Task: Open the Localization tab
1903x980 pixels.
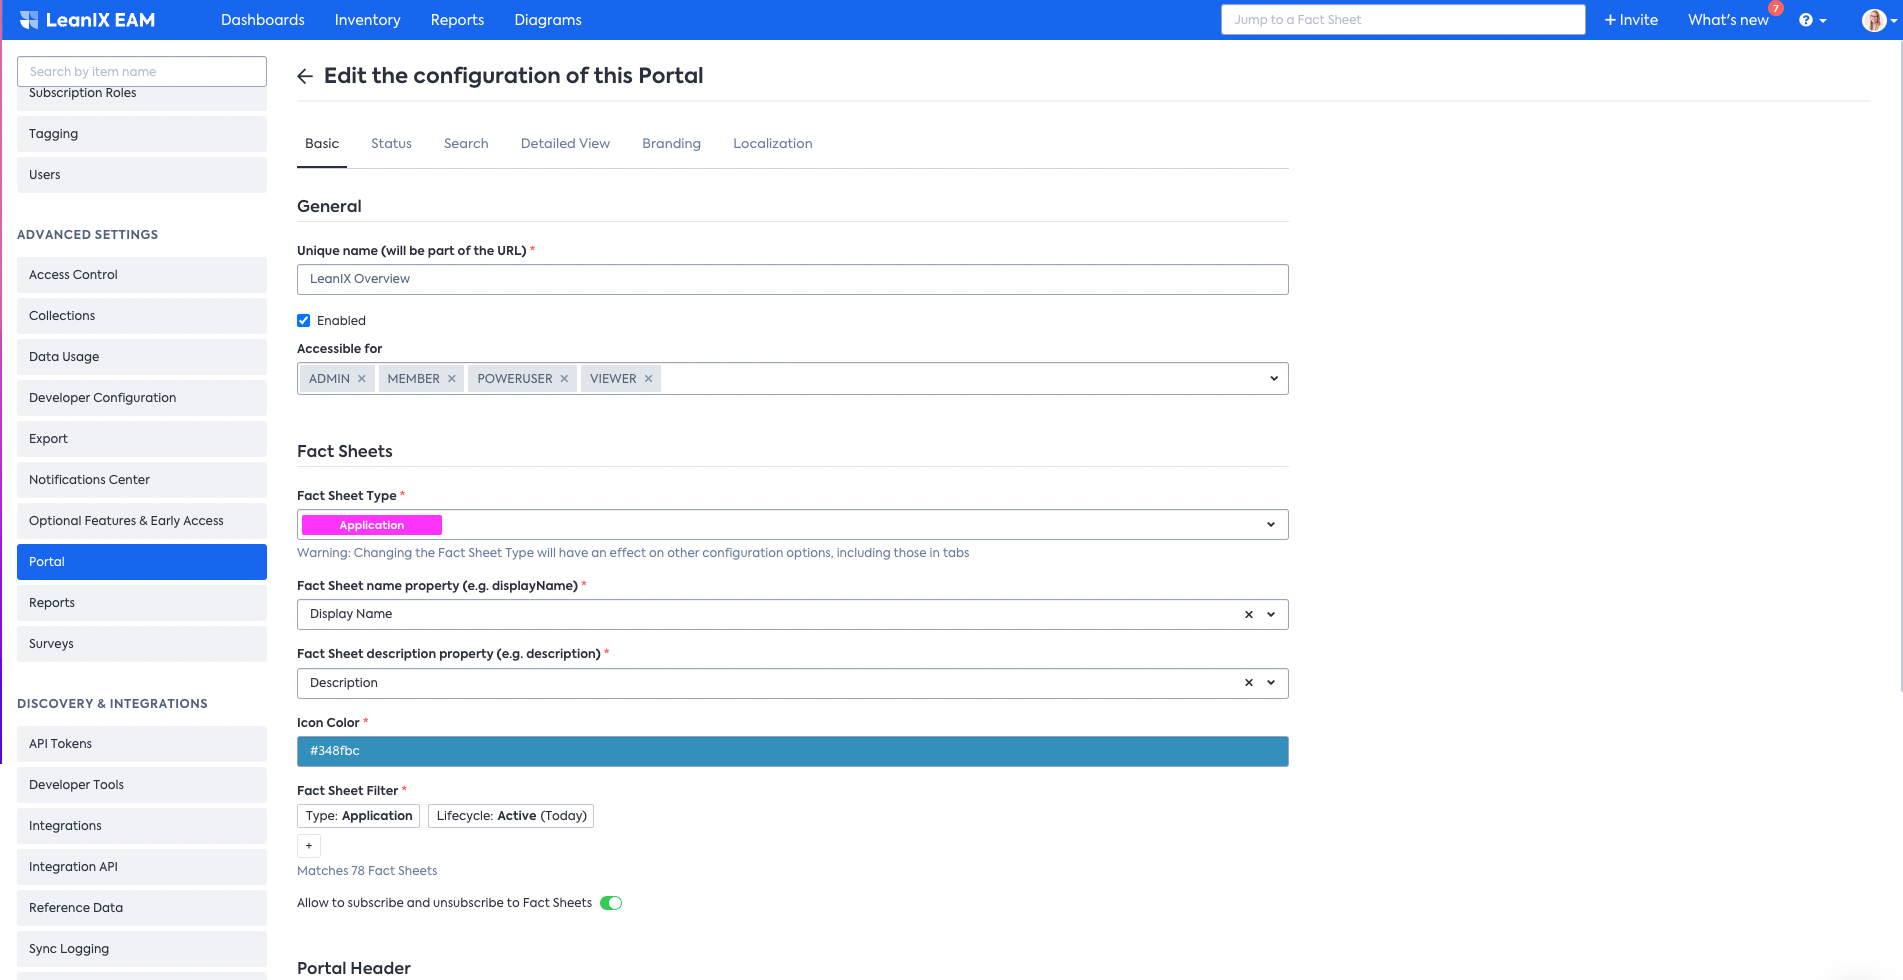Action: 772,144
